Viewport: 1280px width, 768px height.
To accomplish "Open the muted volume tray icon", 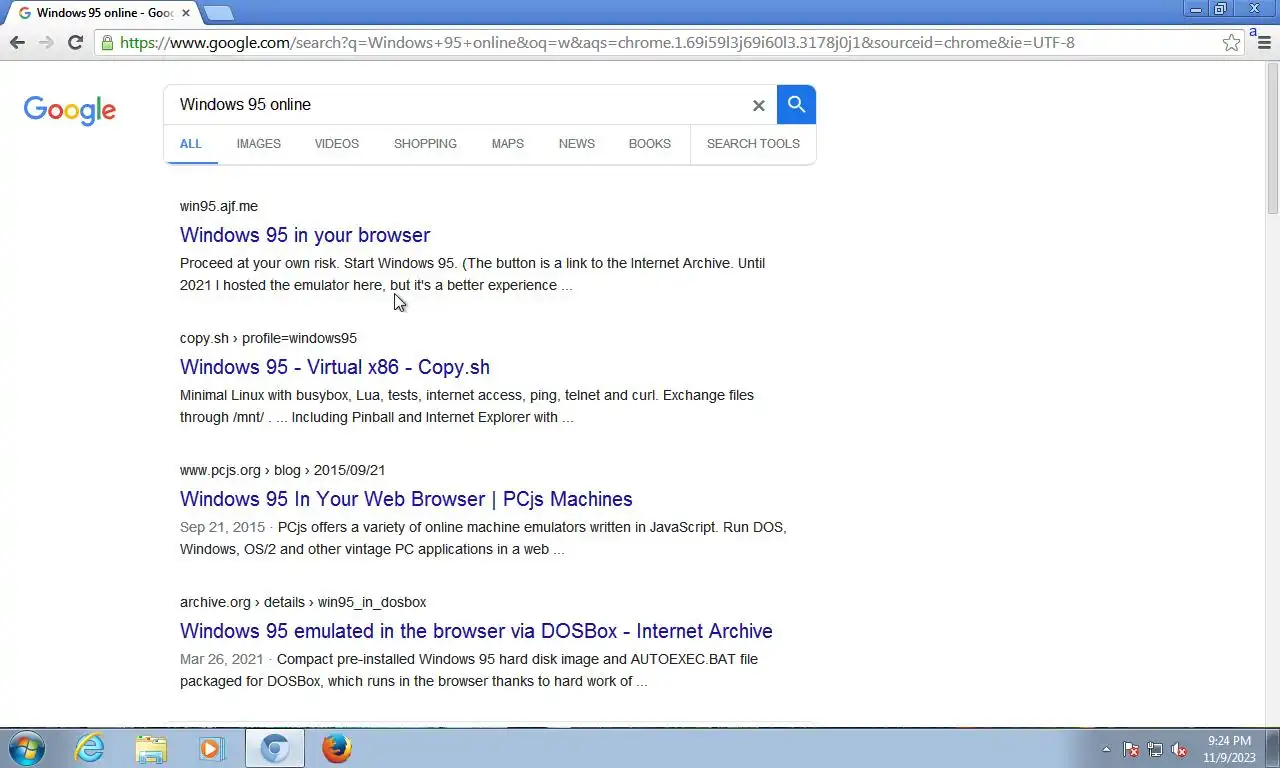I will click(x=1179, y=749).
